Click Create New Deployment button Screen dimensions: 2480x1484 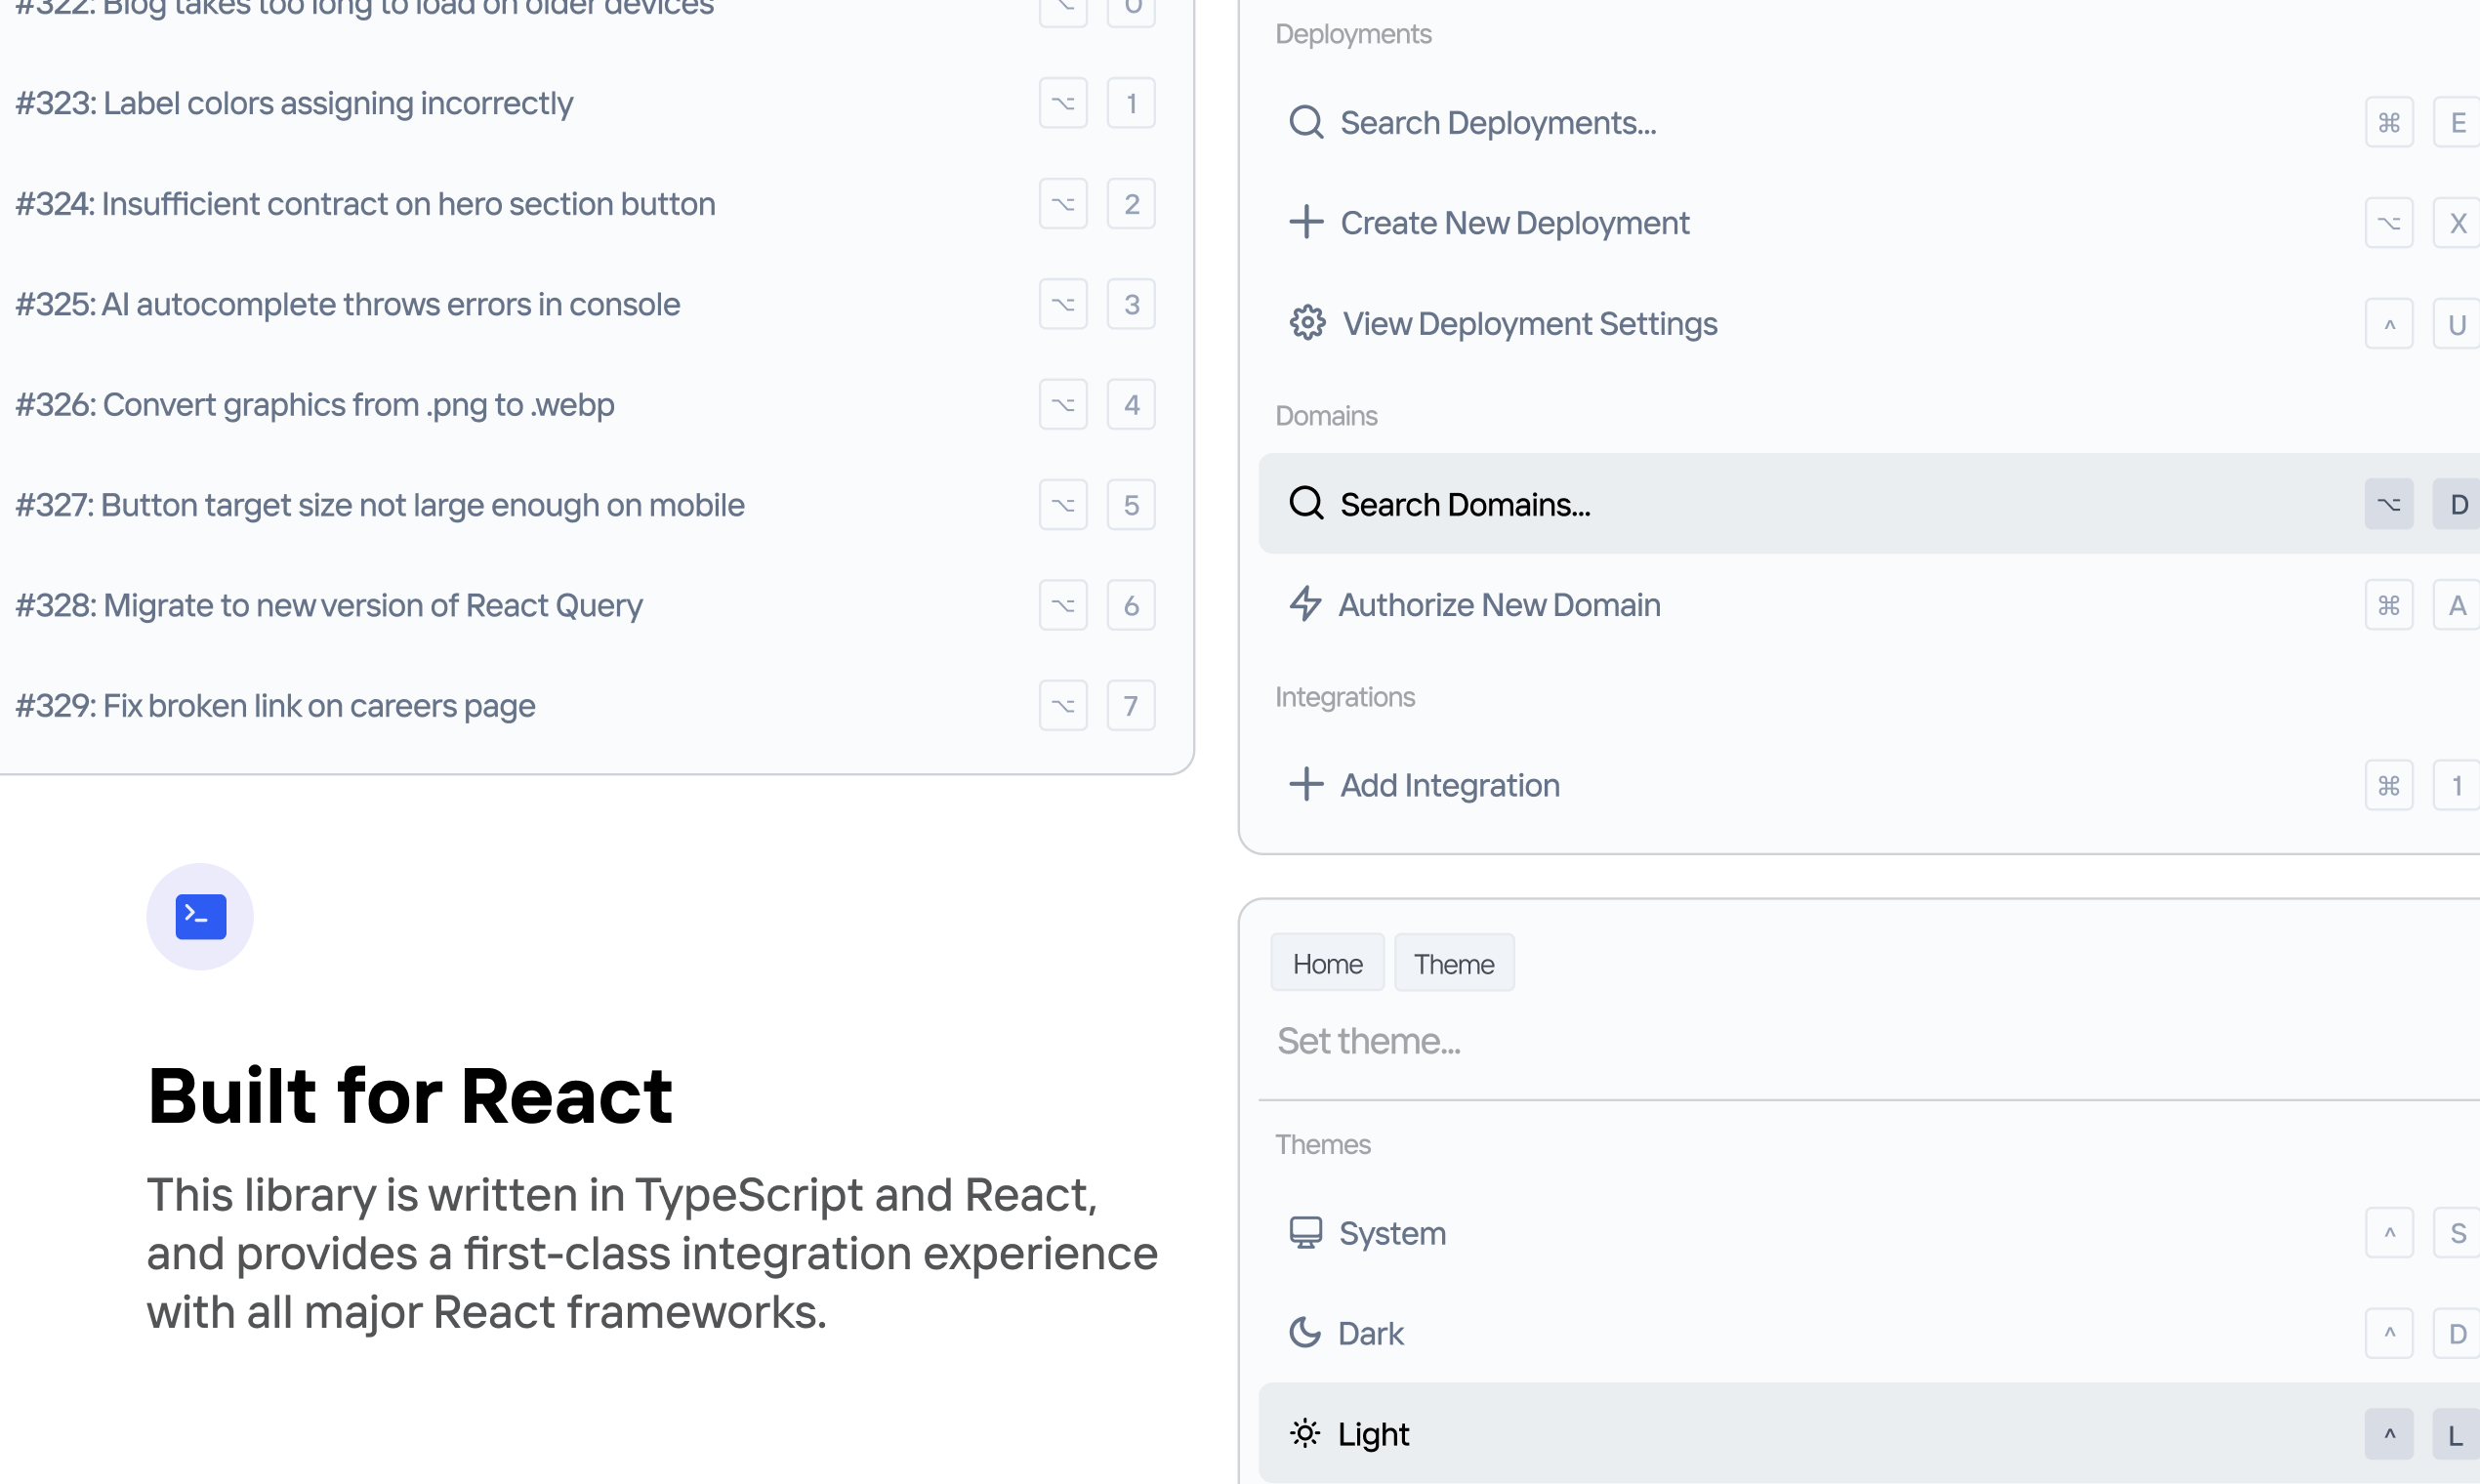click(x=1513, y=223)
